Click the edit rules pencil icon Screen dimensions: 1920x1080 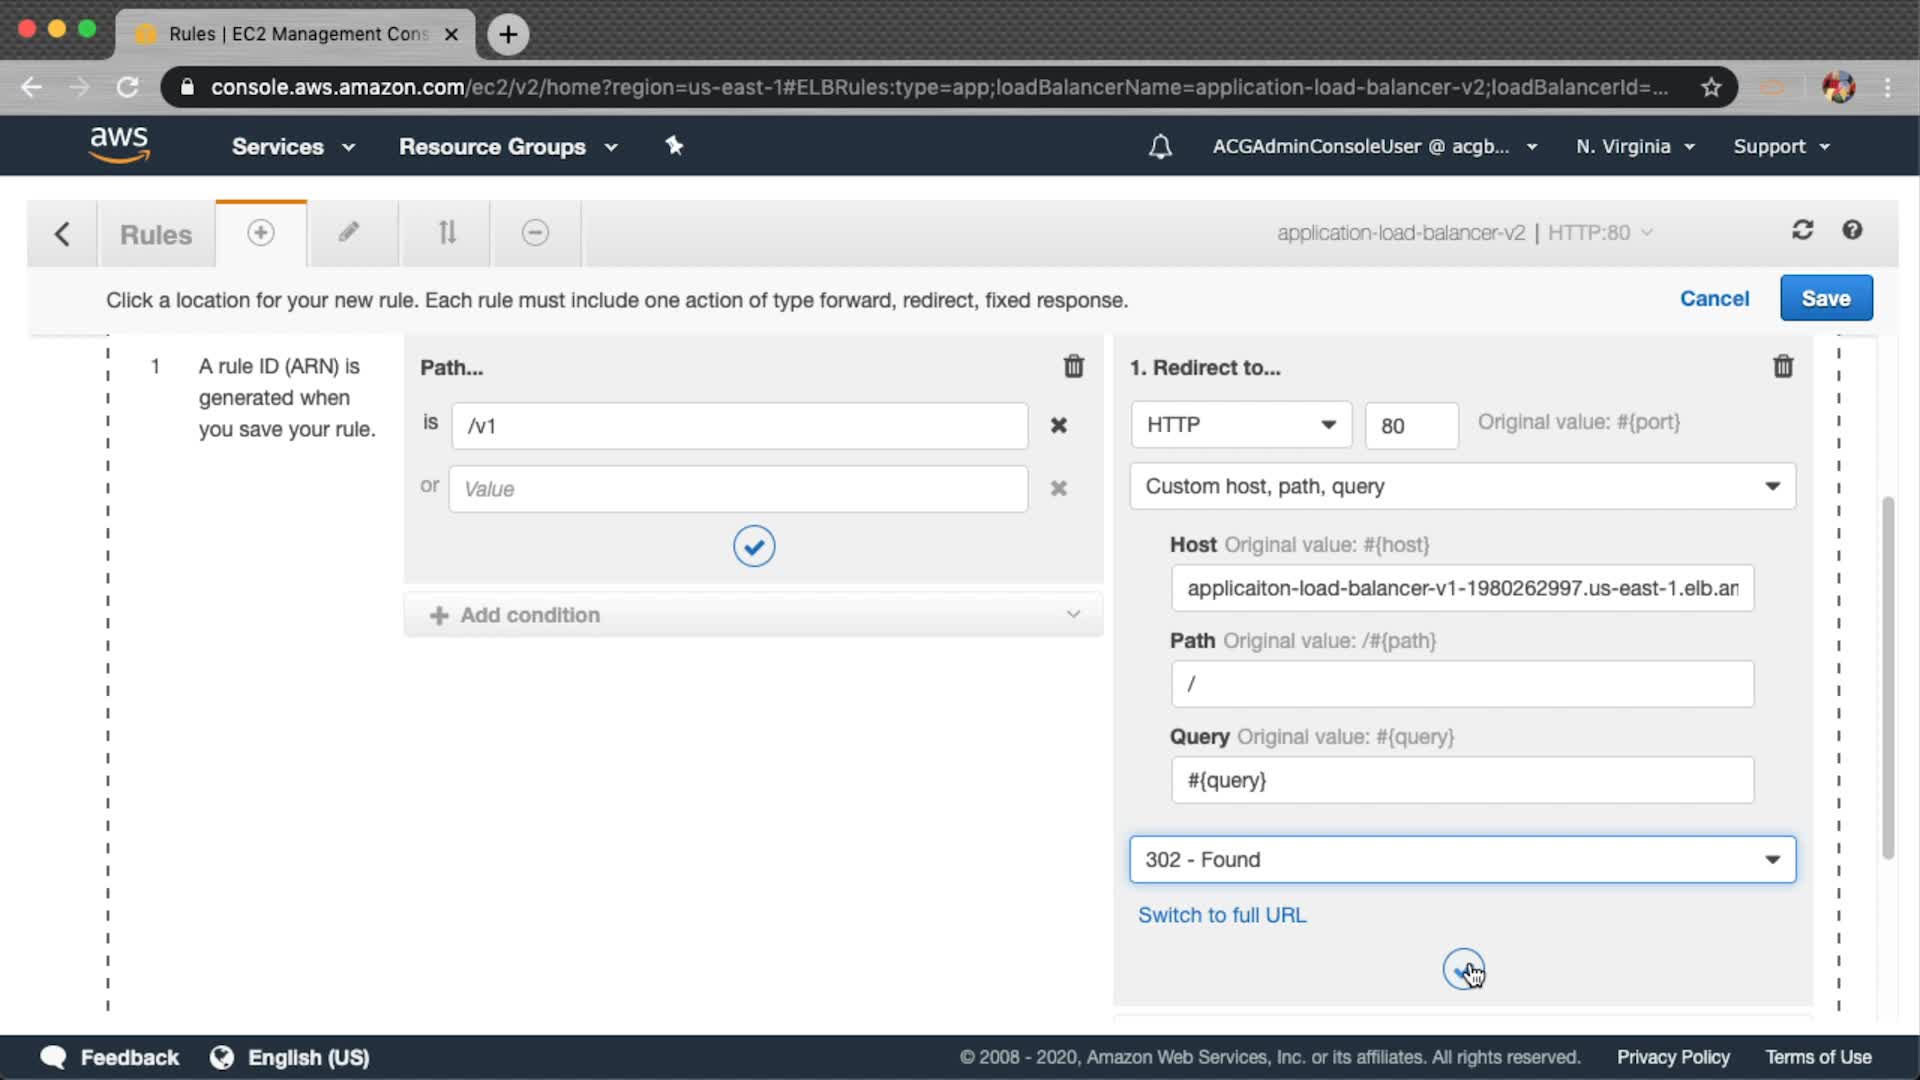click(348, 233)
